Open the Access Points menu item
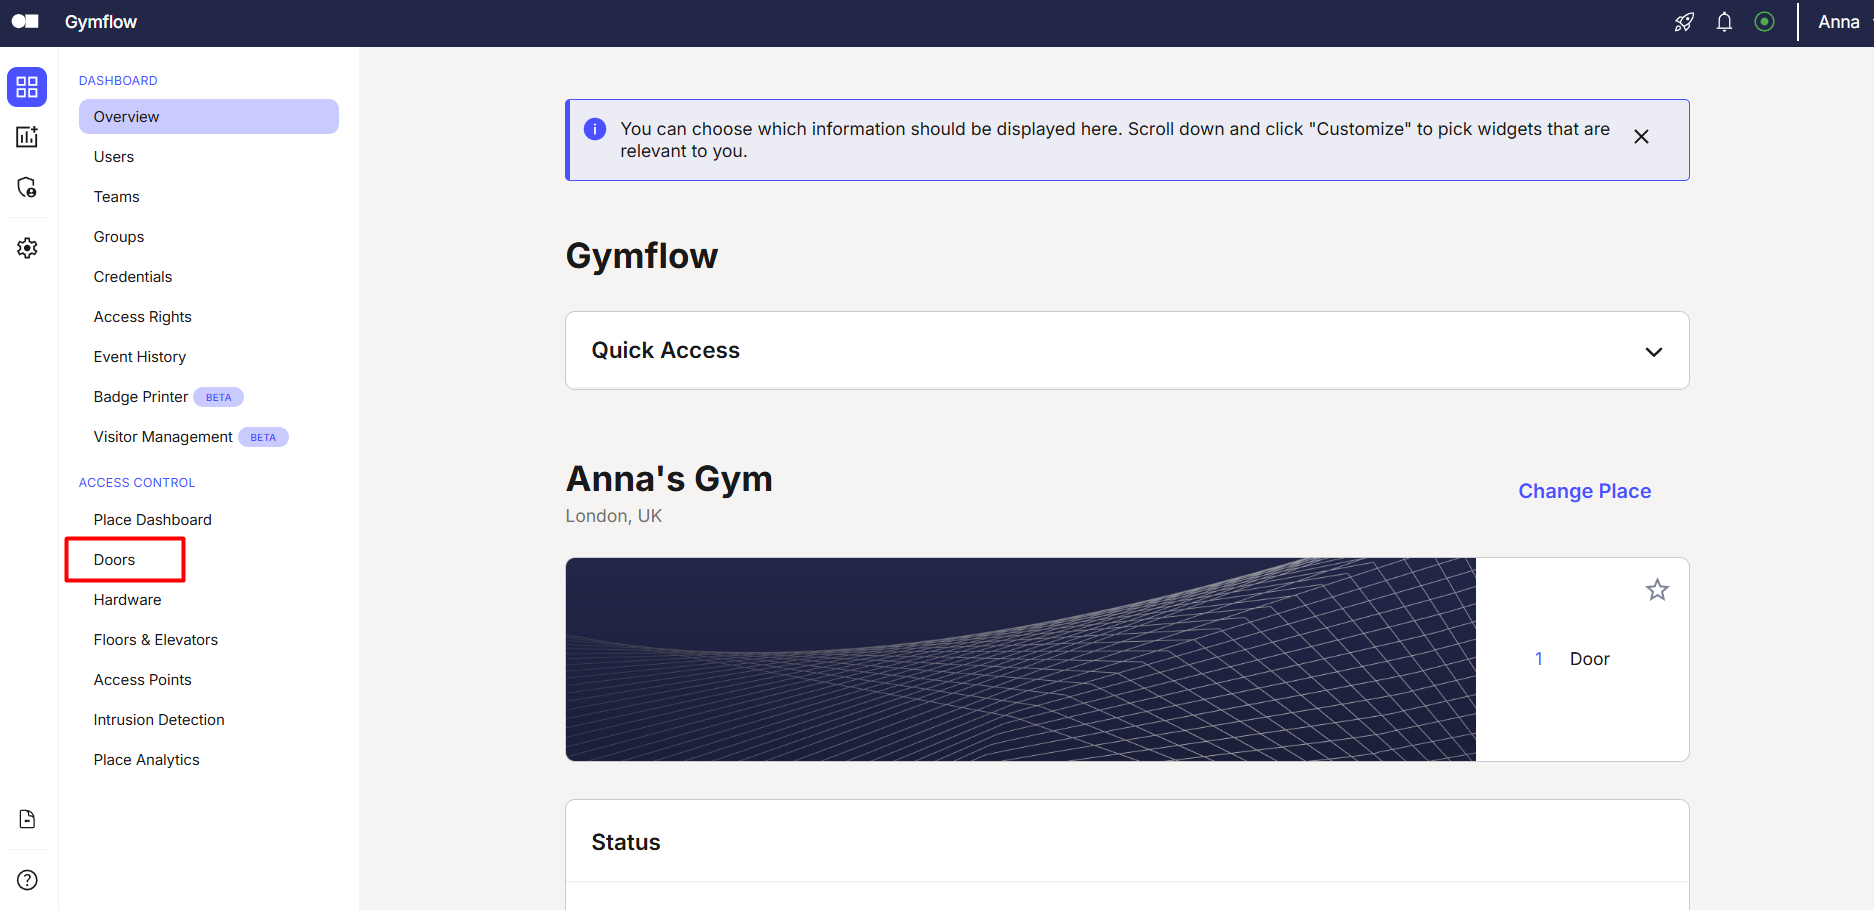The width and height of the screenshot is (1874, 910). point(143,680)
